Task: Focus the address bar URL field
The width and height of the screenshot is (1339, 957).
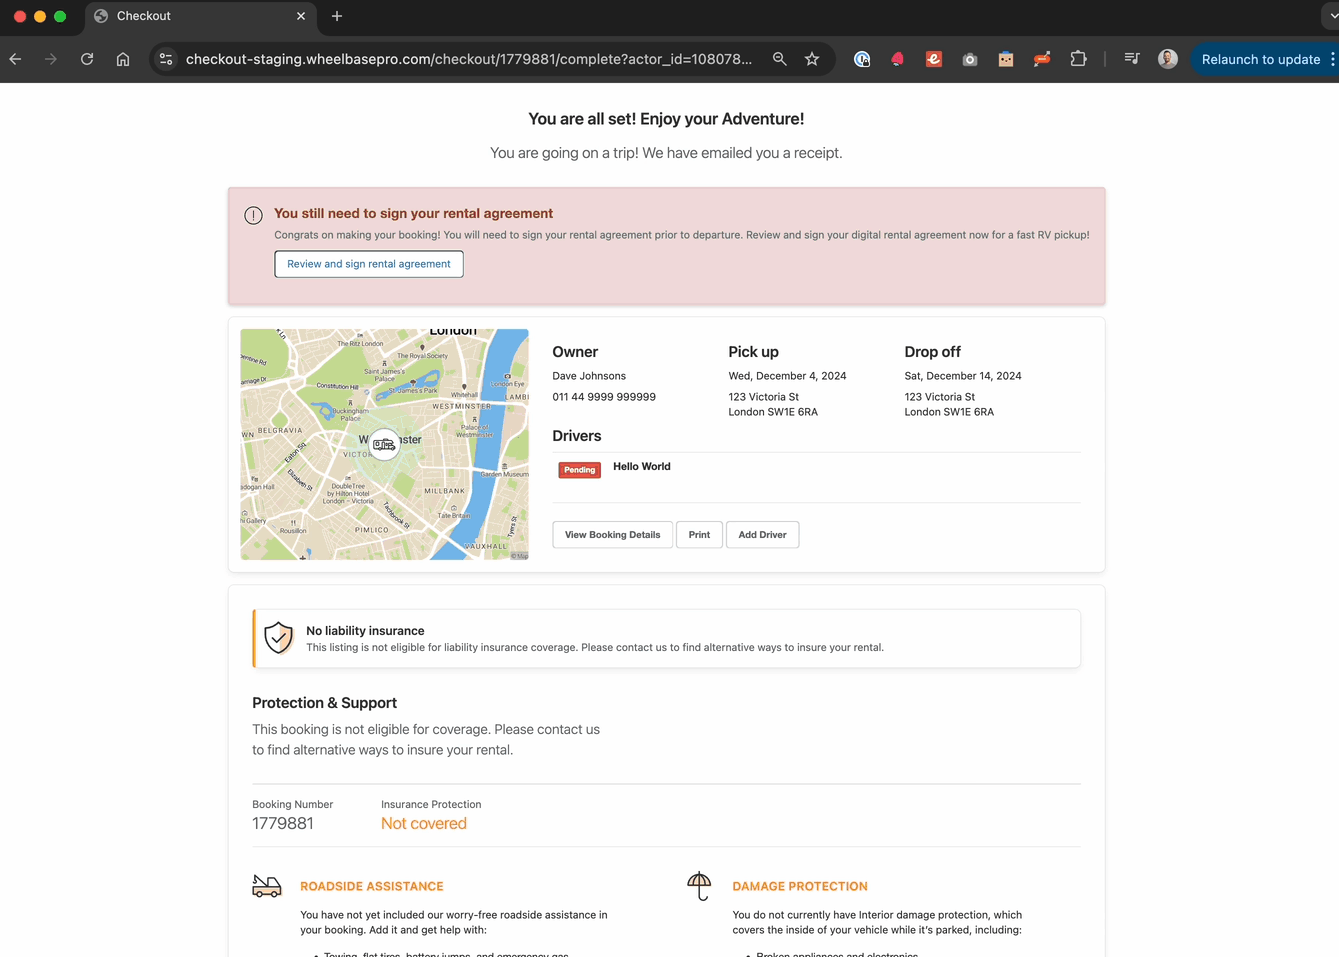Action: 468,59
